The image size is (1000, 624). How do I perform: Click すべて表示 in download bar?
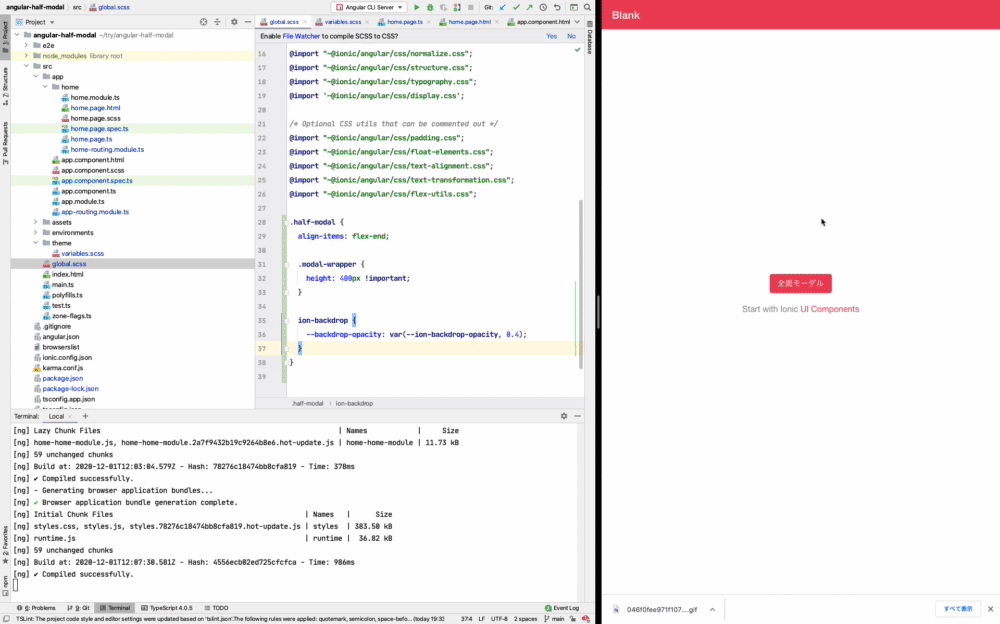[x=958, y=609]
